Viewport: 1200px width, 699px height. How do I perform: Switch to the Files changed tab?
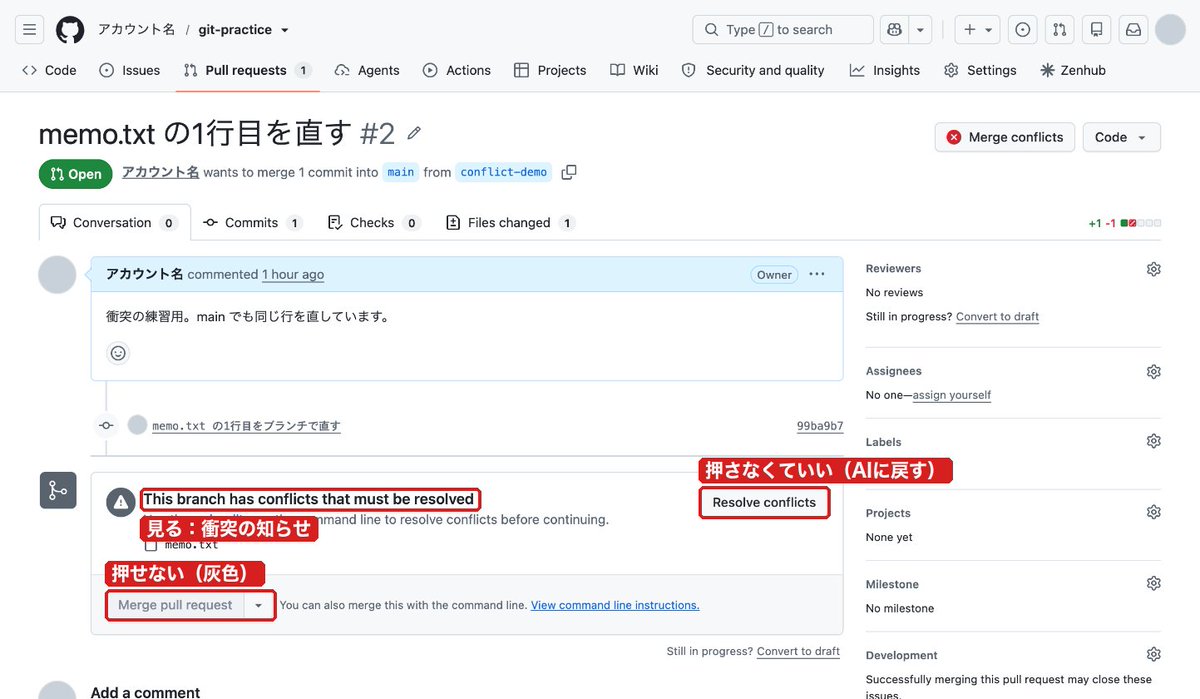[510, 223]
